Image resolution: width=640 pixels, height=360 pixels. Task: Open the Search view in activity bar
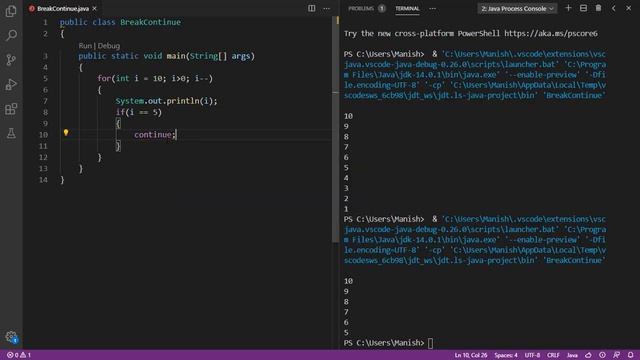[11, 36]
